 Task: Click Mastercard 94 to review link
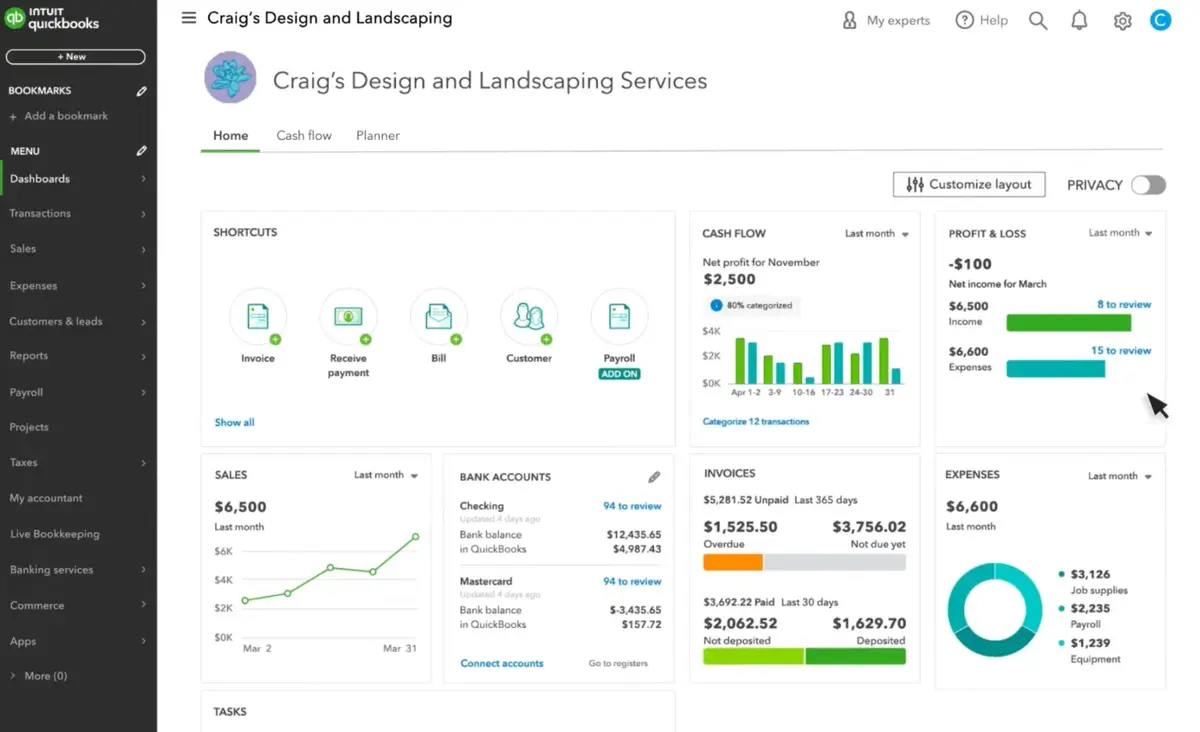pos(632,581)
